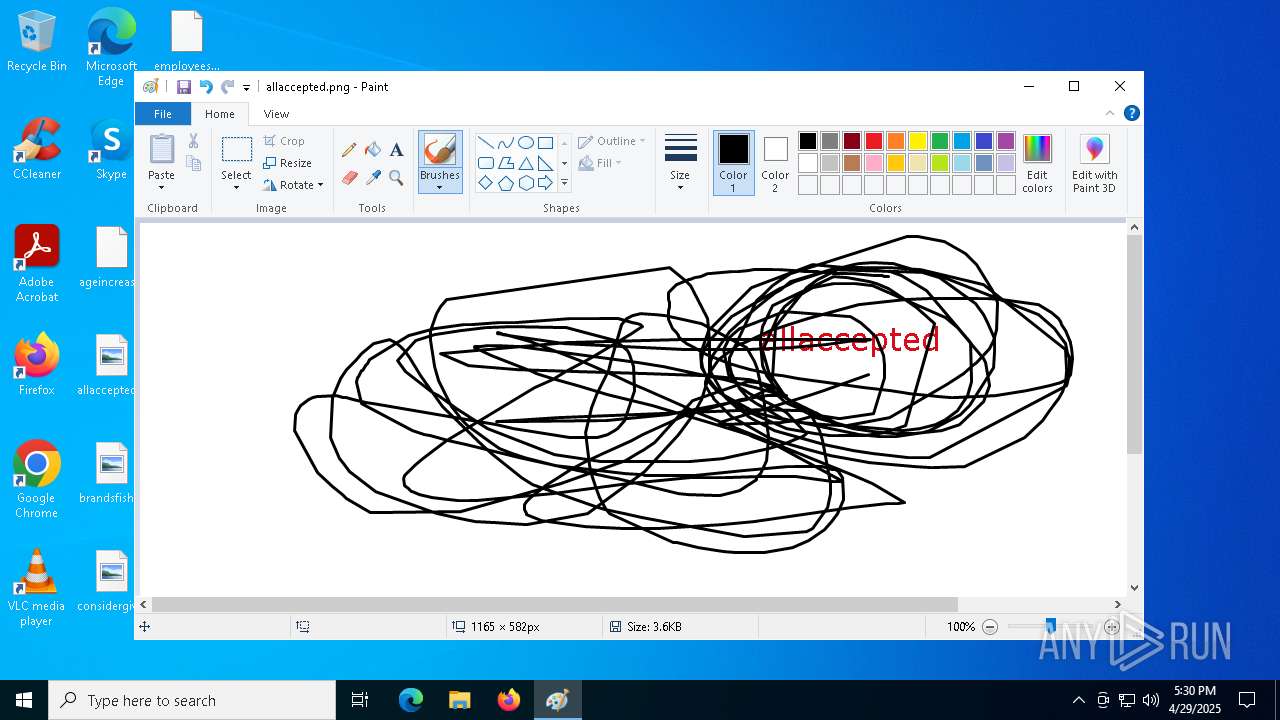
Task: Choose the Pentagon shape
Action: point(505,183)
